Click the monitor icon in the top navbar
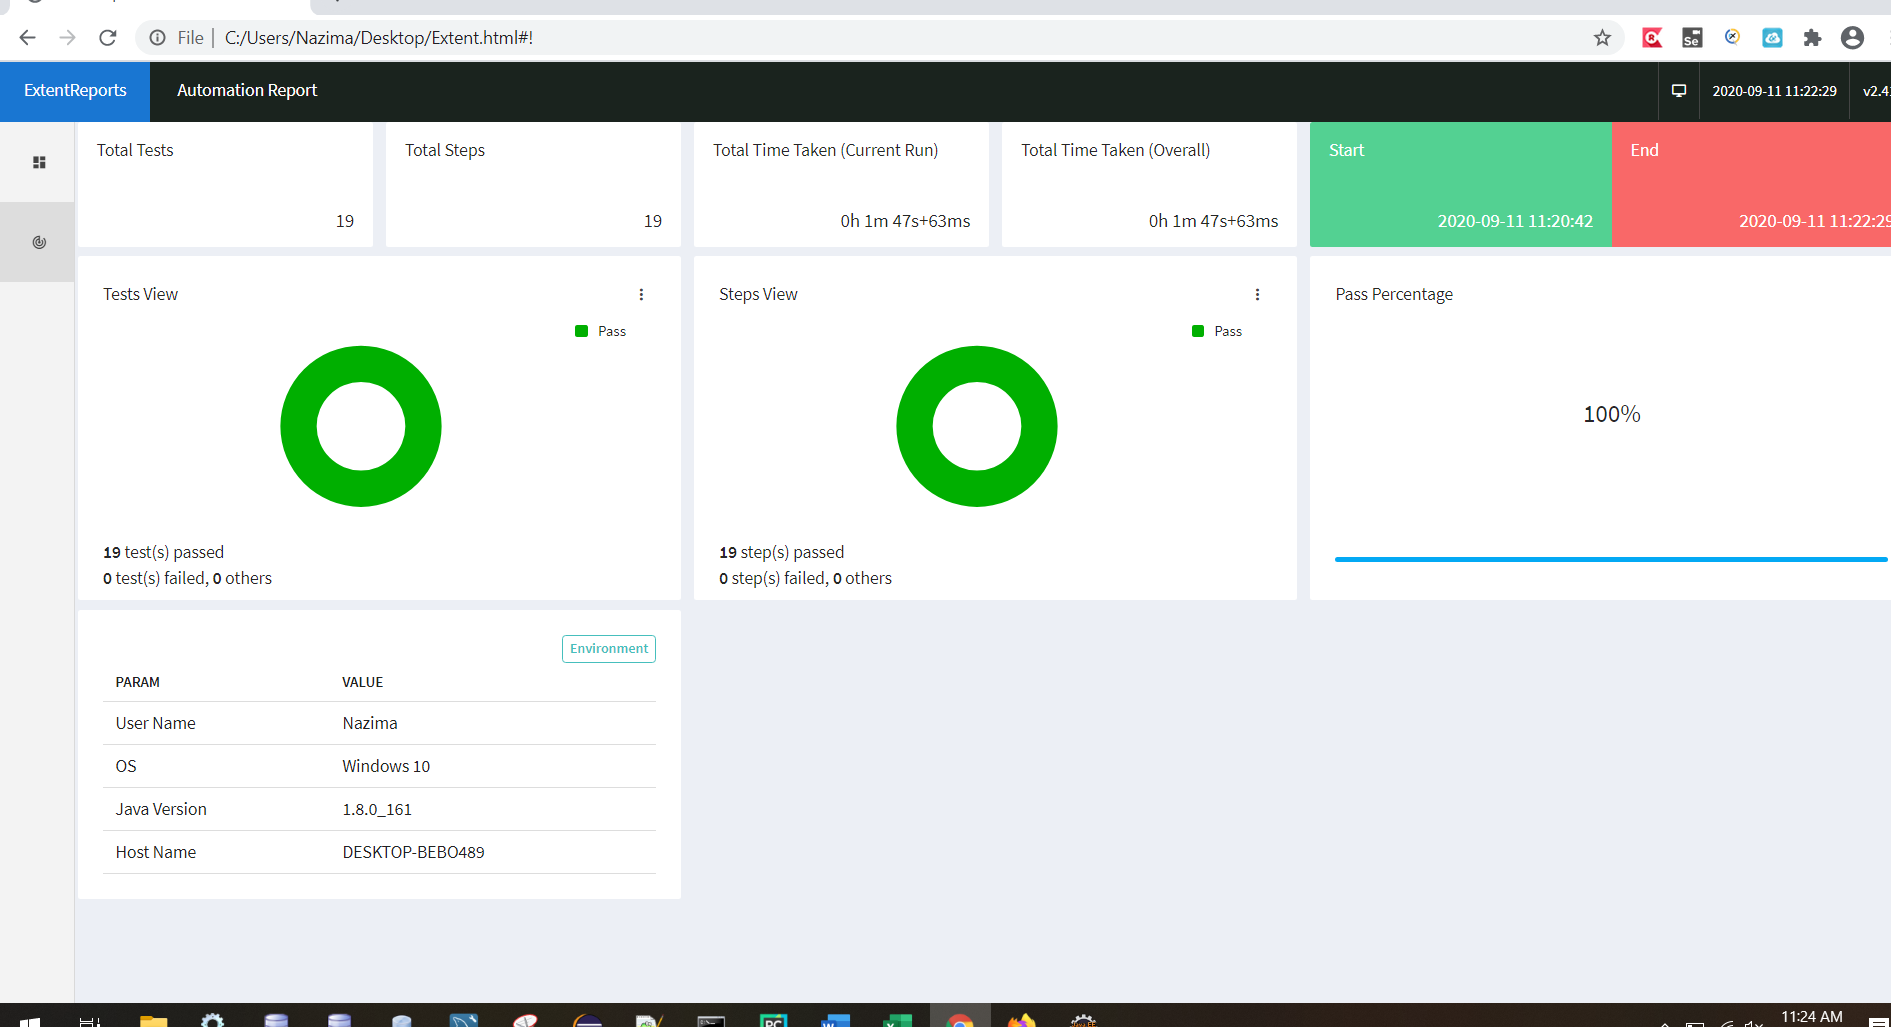1891x1027 pixels. click(x=1678, y=90)
